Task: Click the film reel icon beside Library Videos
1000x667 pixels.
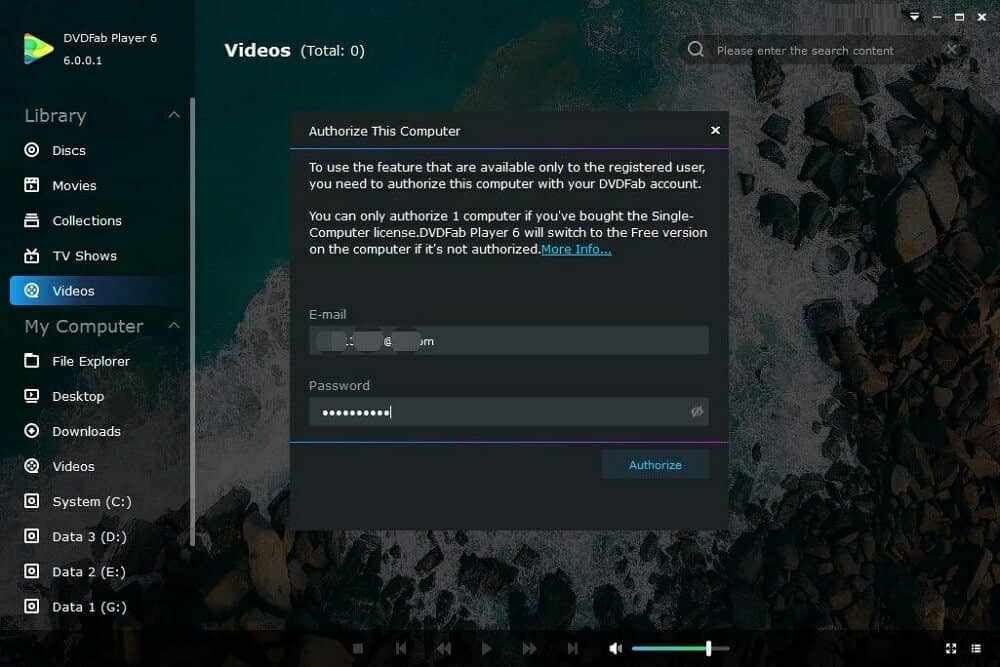Action: tap(31, 291)
